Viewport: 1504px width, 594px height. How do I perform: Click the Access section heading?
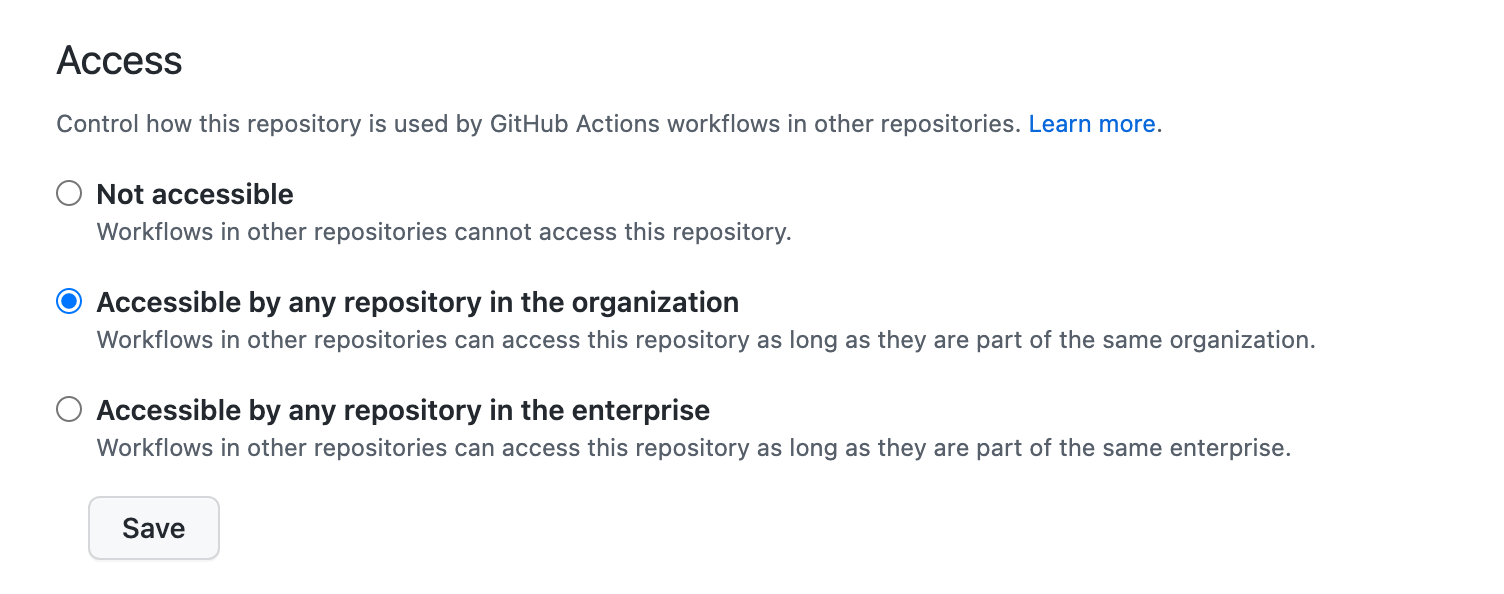click(x=119, y=60)
